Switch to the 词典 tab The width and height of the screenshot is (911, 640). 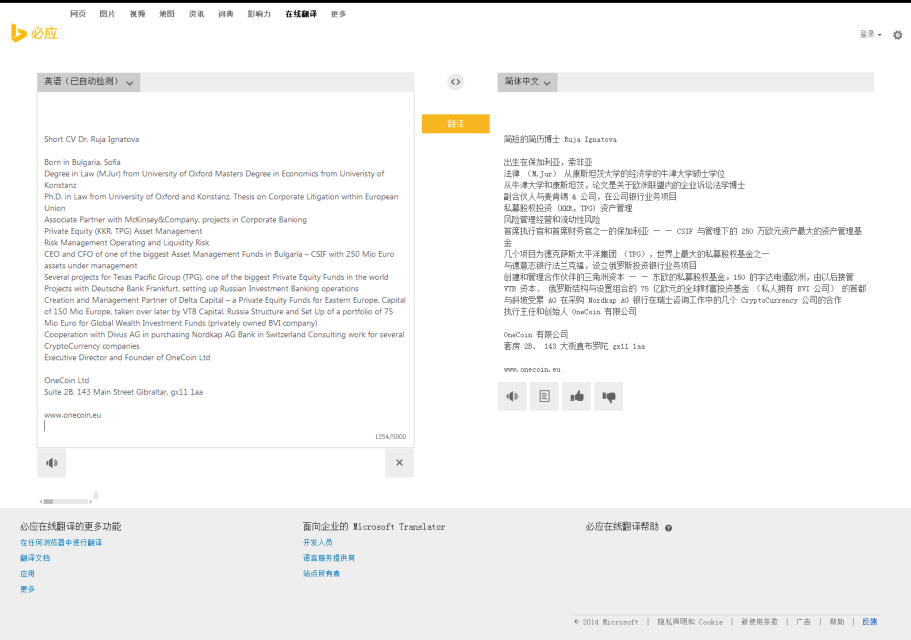pyautogui.click(x=225, y=14)
